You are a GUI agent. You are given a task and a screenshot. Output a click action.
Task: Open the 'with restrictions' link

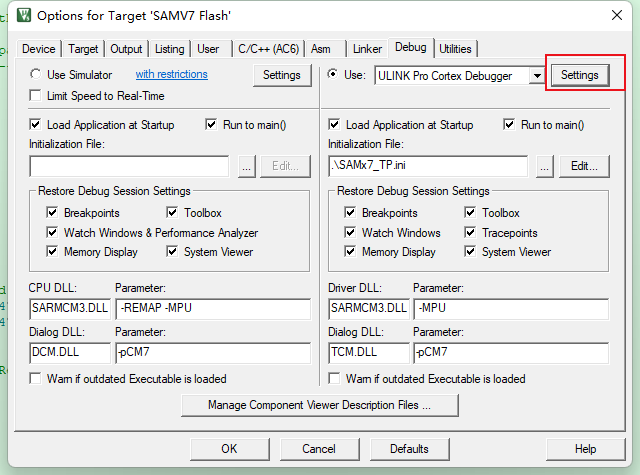pos(171,75)
